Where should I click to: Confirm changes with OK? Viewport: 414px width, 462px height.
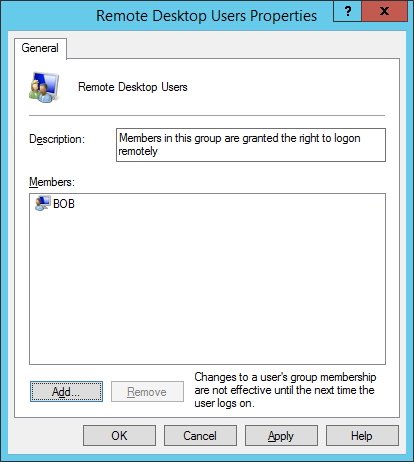pos(119,436)
